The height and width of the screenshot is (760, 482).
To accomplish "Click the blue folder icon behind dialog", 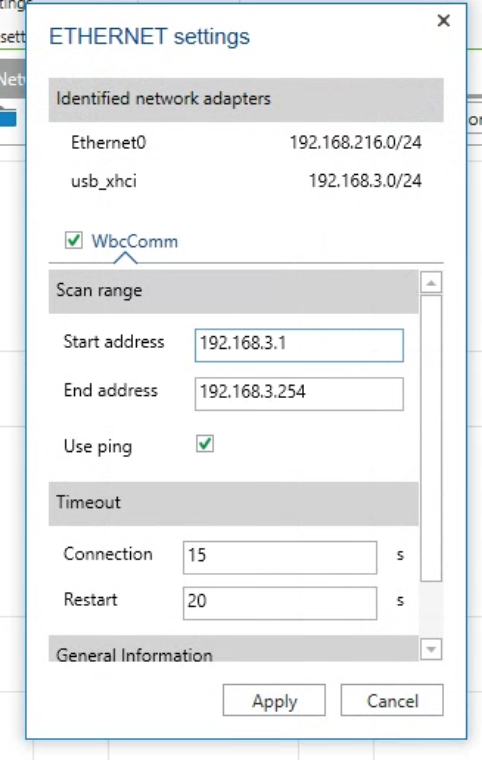I will tap(8, 116).
